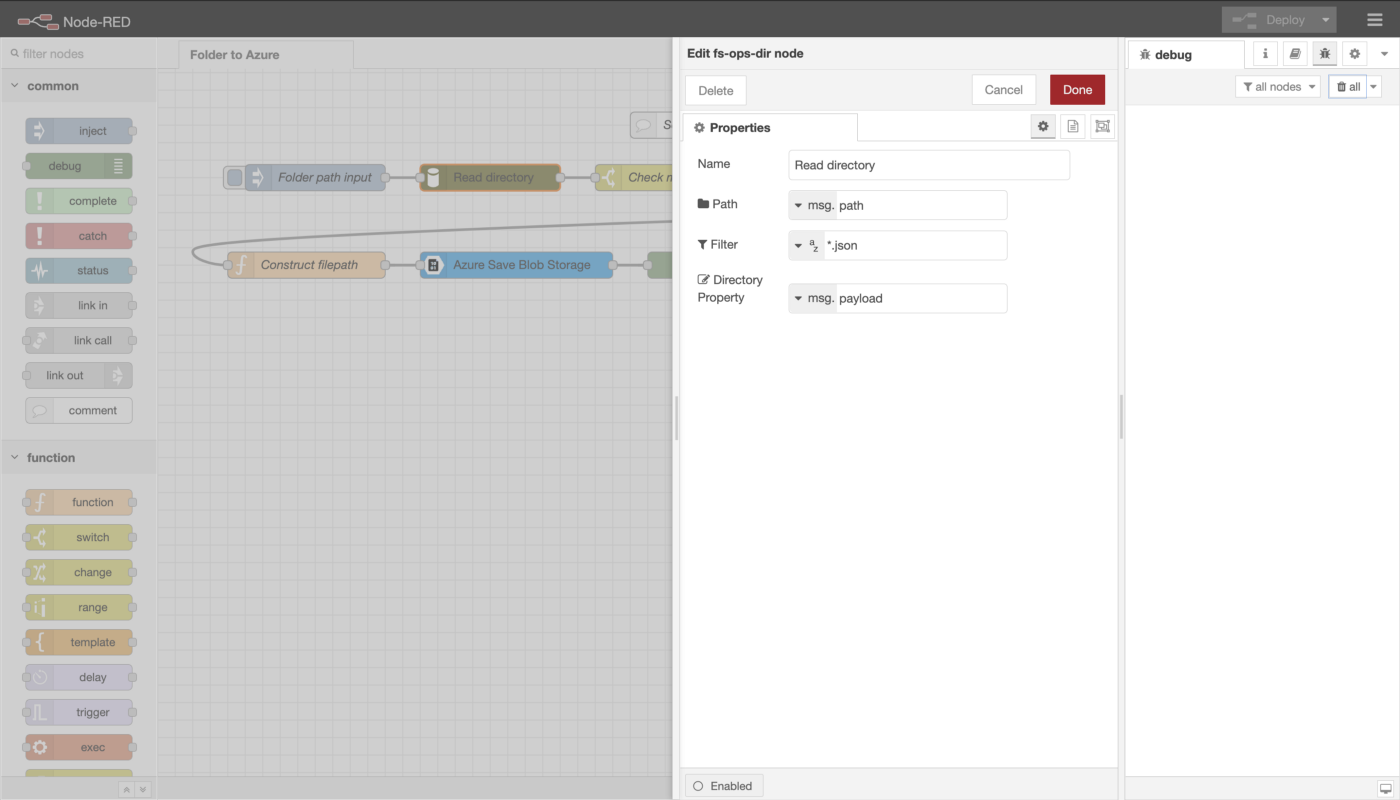Toggle the node Enabled state
1400x800 pixels.
click(723, 786)
